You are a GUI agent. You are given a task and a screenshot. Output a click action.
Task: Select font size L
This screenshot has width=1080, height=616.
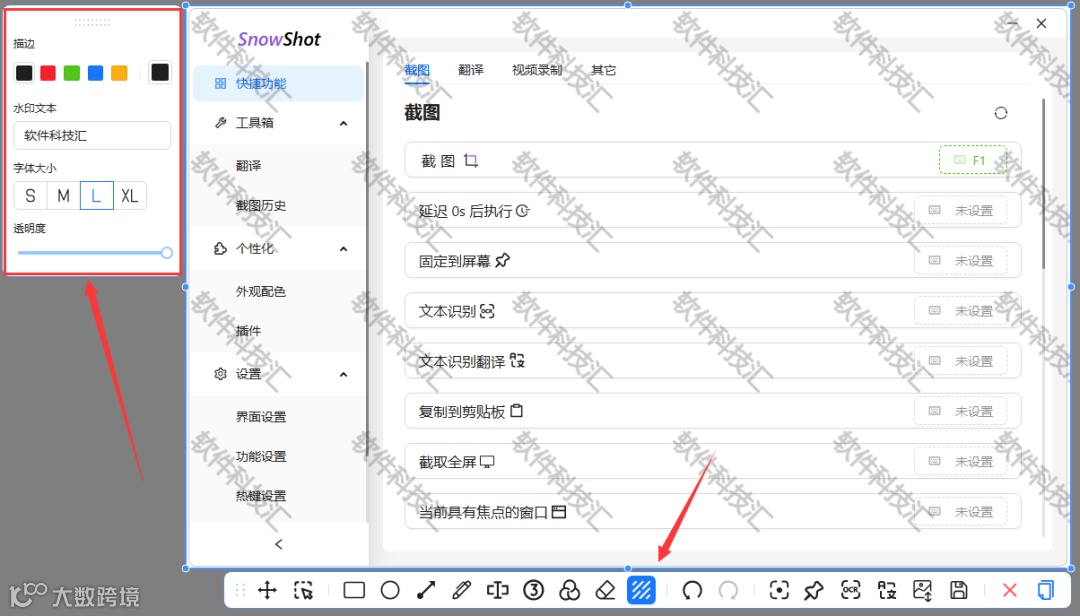(96, 196)
